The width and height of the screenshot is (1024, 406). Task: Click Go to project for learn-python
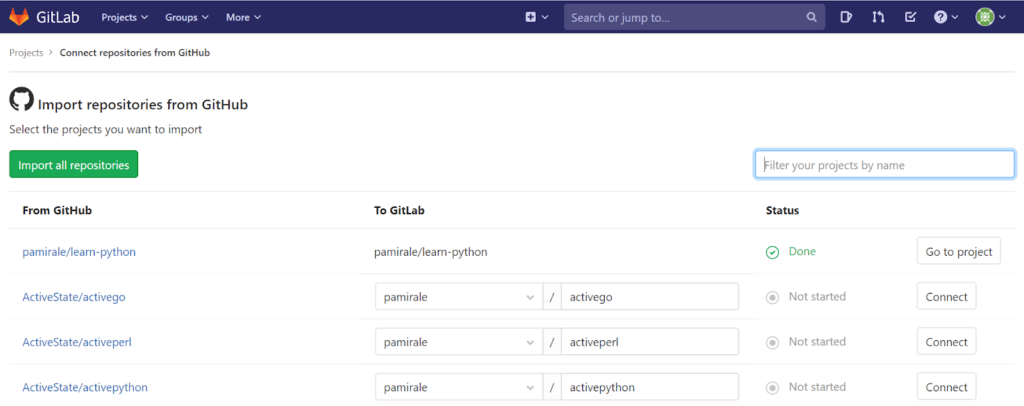tap(959, 251)
